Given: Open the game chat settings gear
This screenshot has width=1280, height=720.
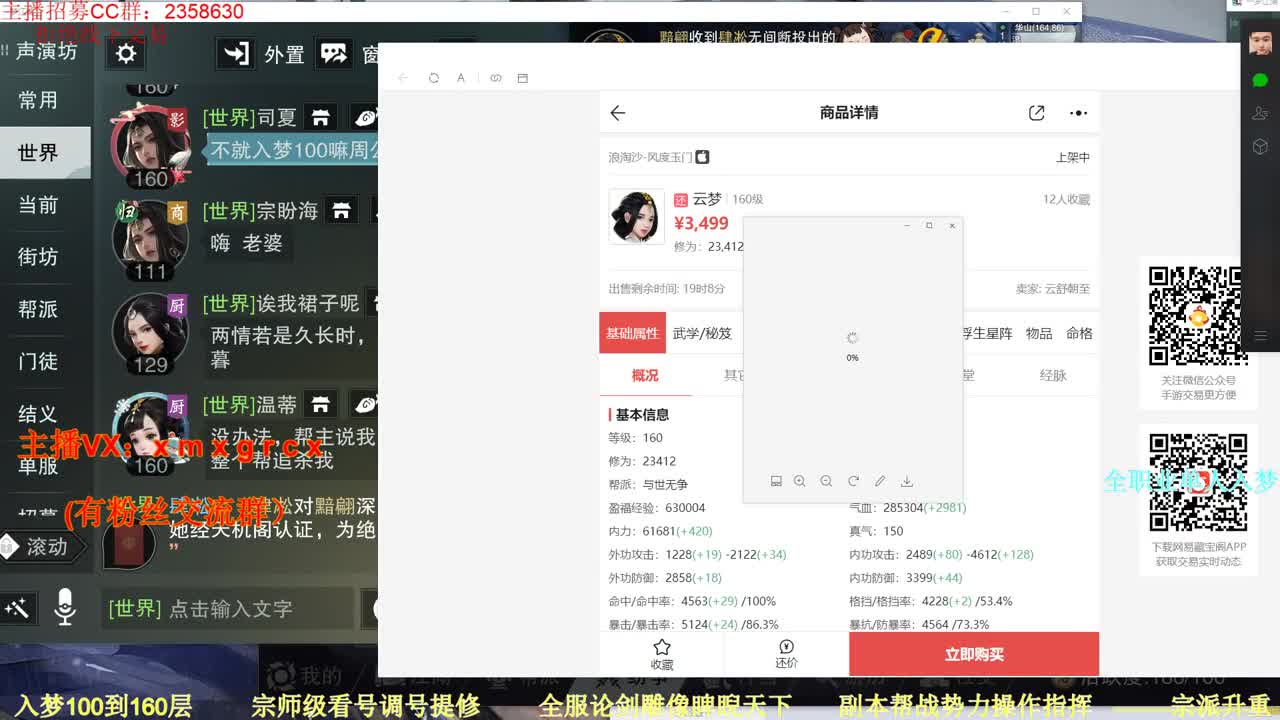Looking at the screenshot, I should point(126,54).
